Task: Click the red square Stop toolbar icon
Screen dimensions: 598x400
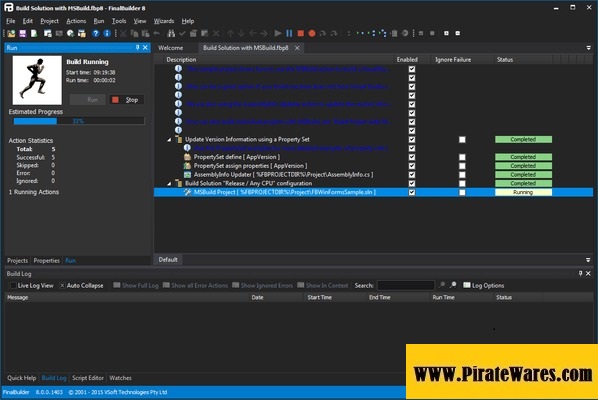Action: (301, 34)
